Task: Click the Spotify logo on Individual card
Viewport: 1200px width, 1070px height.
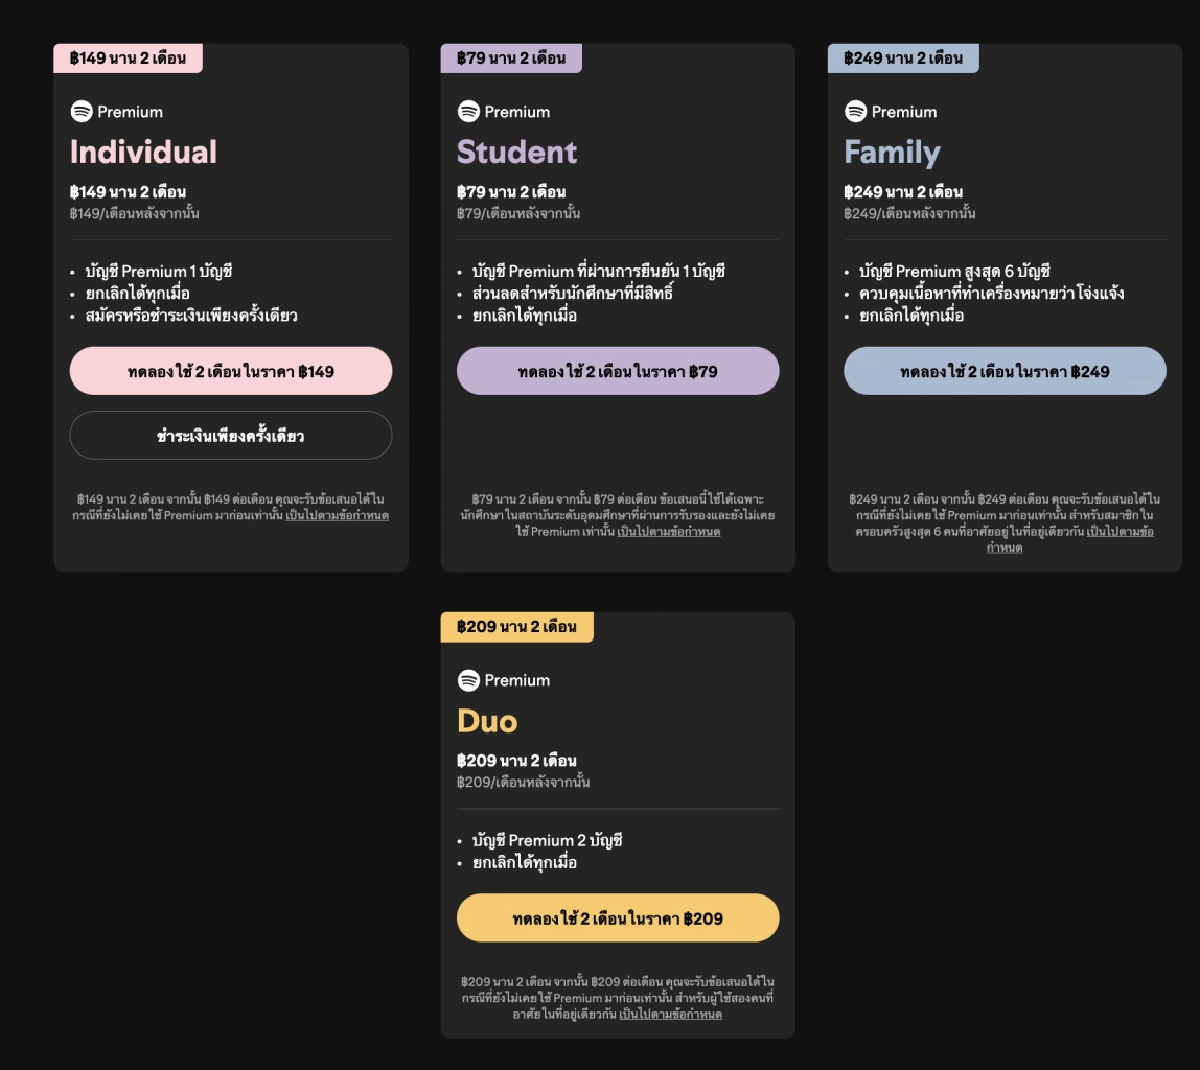Action: pyautogui.click(x=81, y=111)
